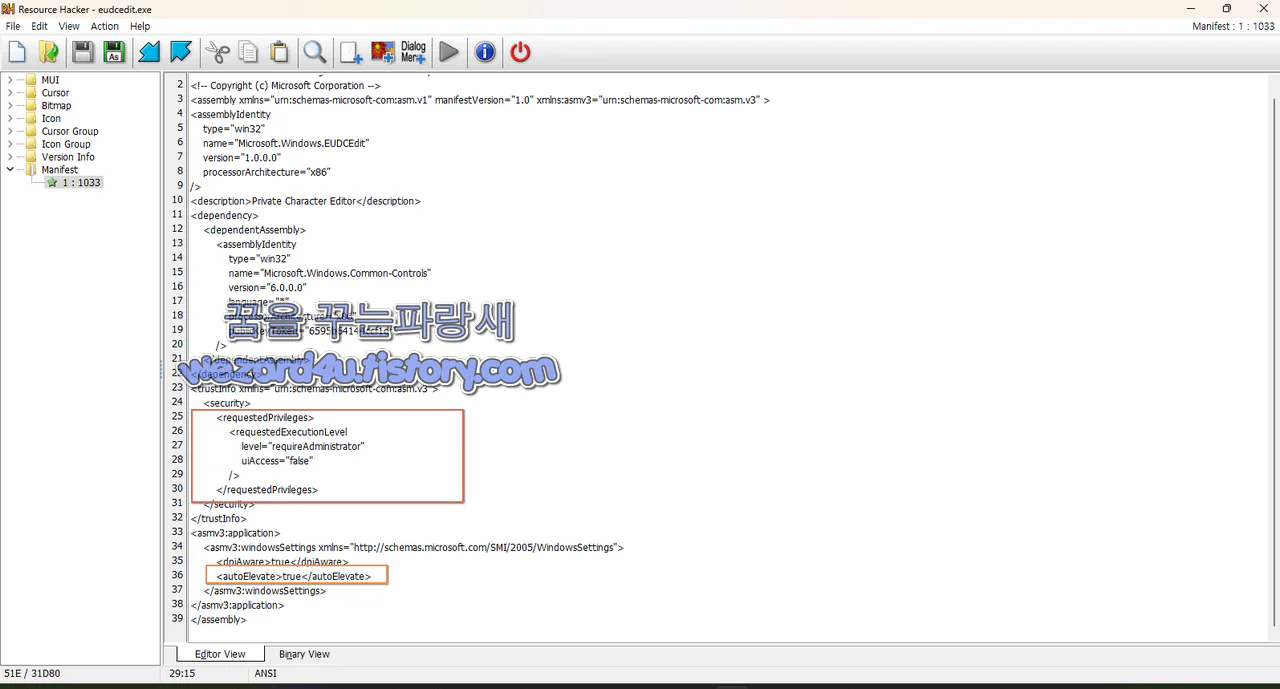Image resolution: width=1280 pixels, height=689 pixels.
Task: Click the ANSI encoding status entry
Action: pyautogui.click(x=266, y=674)
